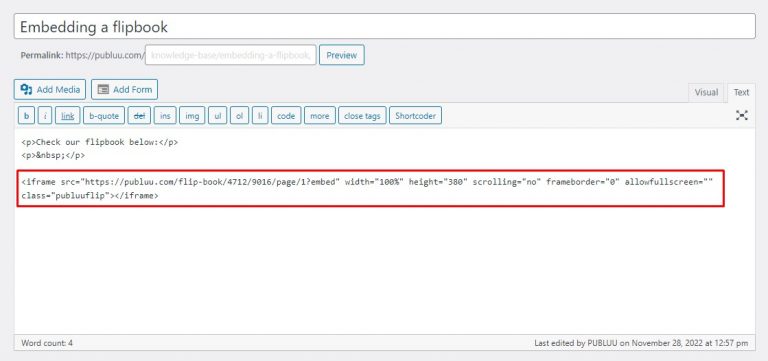Viewport: 768px width, 361px height.
Task: Insert ins tag
Action: pos(166,116)
